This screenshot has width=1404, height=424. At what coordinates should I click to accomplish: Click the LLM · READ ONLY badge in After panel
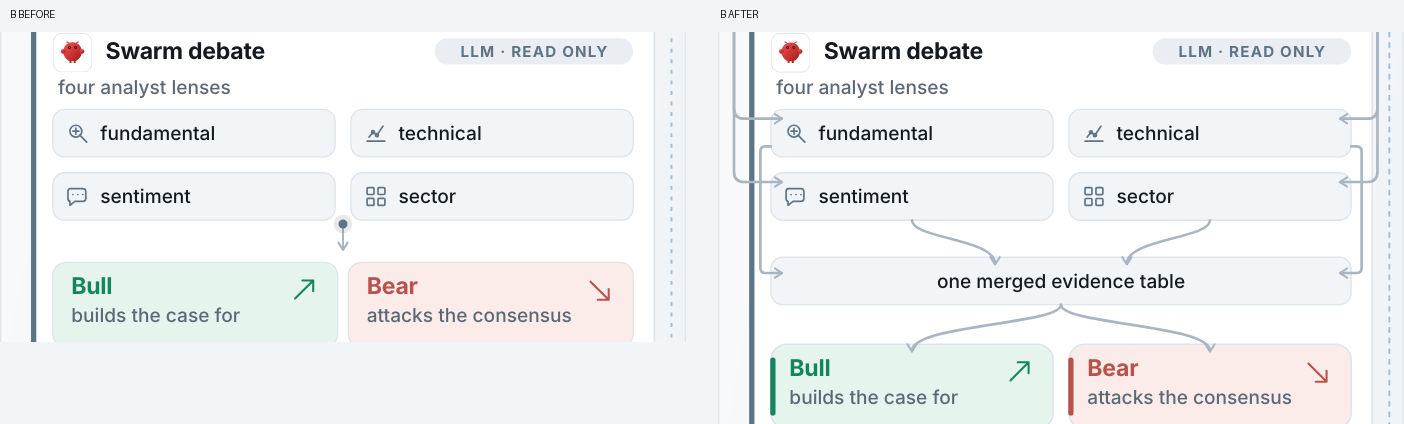click(x=1252, y=52)
